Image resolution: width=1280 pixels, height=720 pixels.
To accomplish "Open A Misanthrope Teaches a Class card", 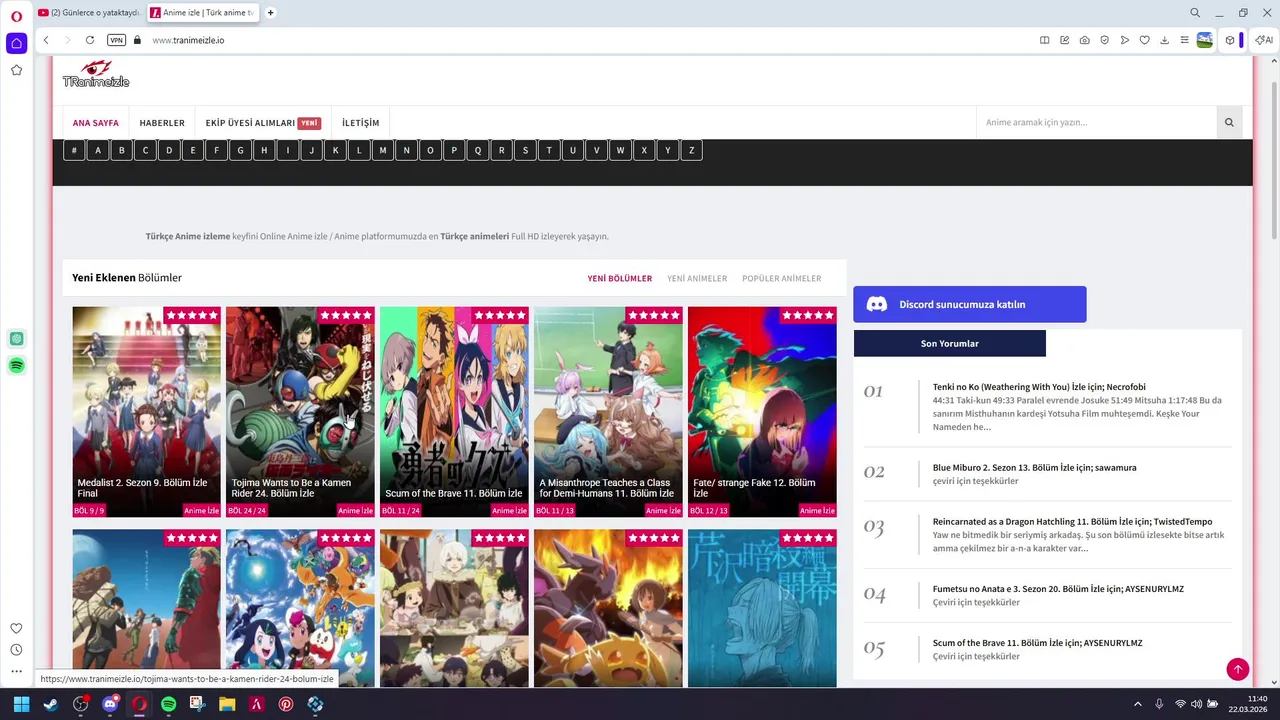I will tap(608, 411).
